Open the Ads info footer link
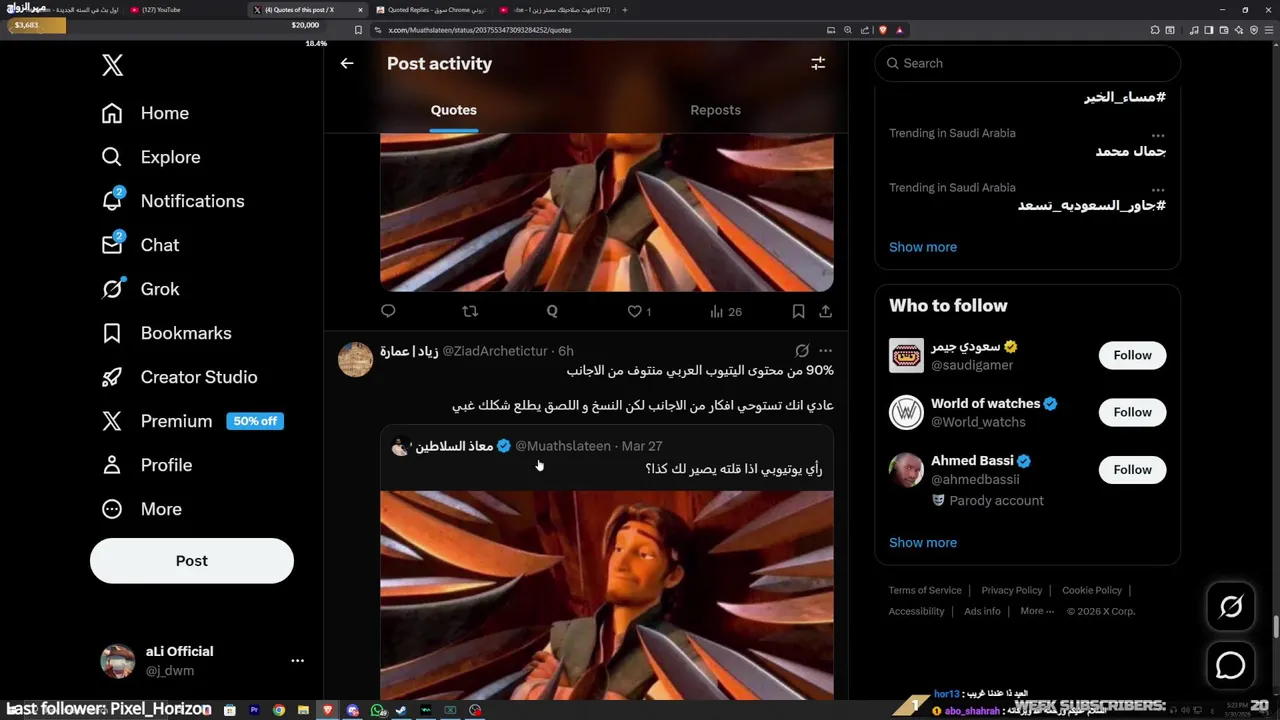The height and width of the screenshot is (720, 1280). coord(982,611)
